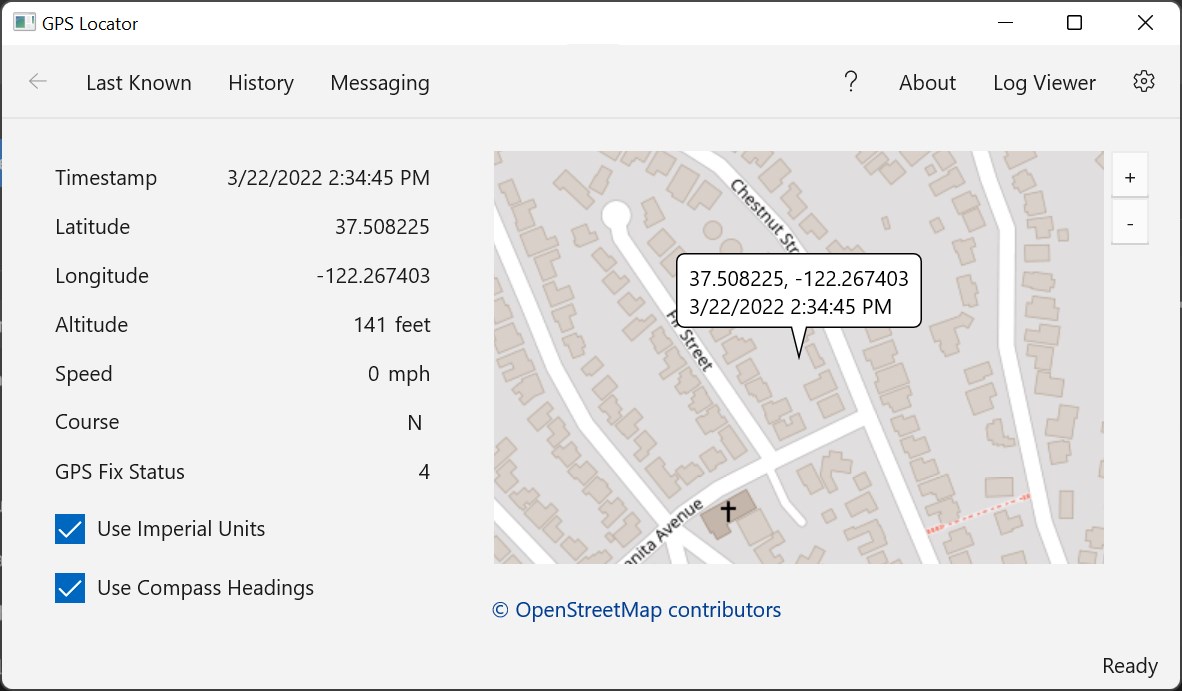The width and height of the screenshot is (1182, 691).
Task: Zoom in the map with plus button
Action: tap(1130, 178)
